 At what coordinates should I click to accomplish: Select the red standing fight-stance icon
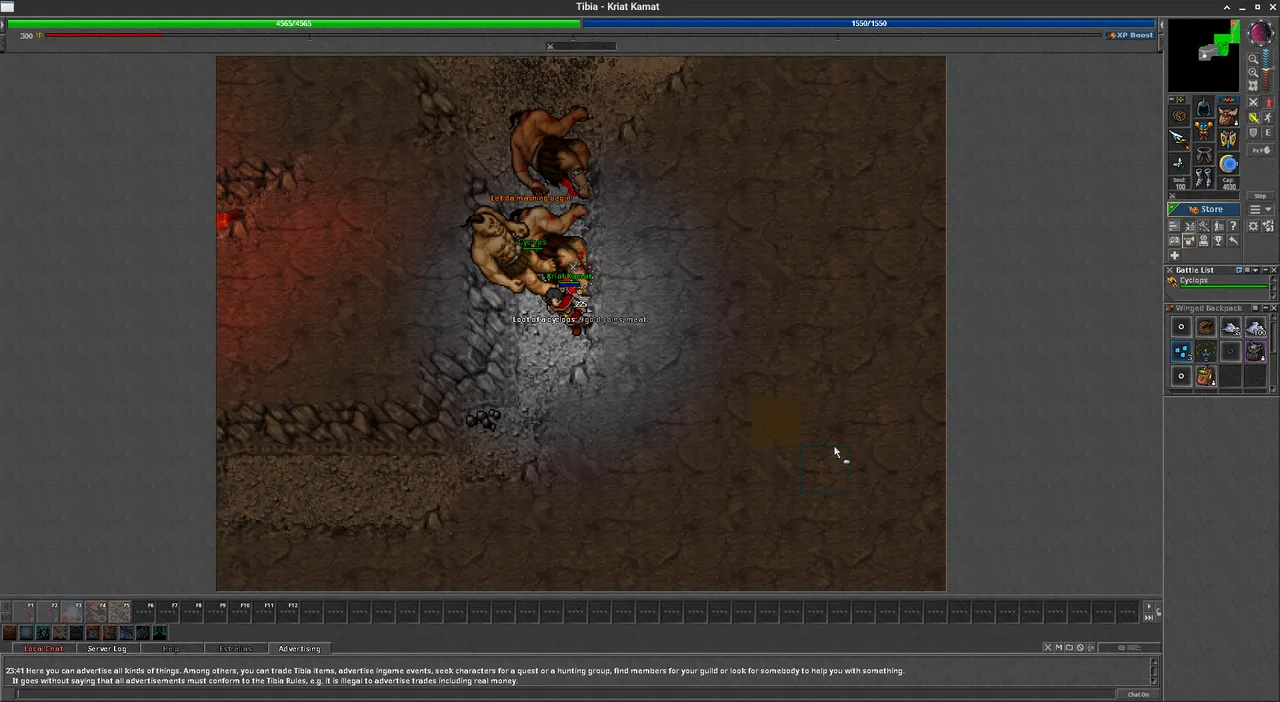click(1268, 102)
